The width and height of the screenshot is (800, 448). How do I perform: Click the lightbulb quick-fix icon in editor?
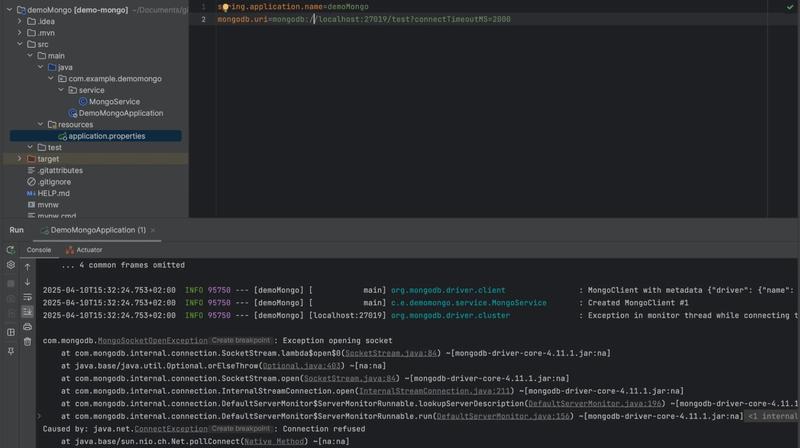[x=225, y=6]
